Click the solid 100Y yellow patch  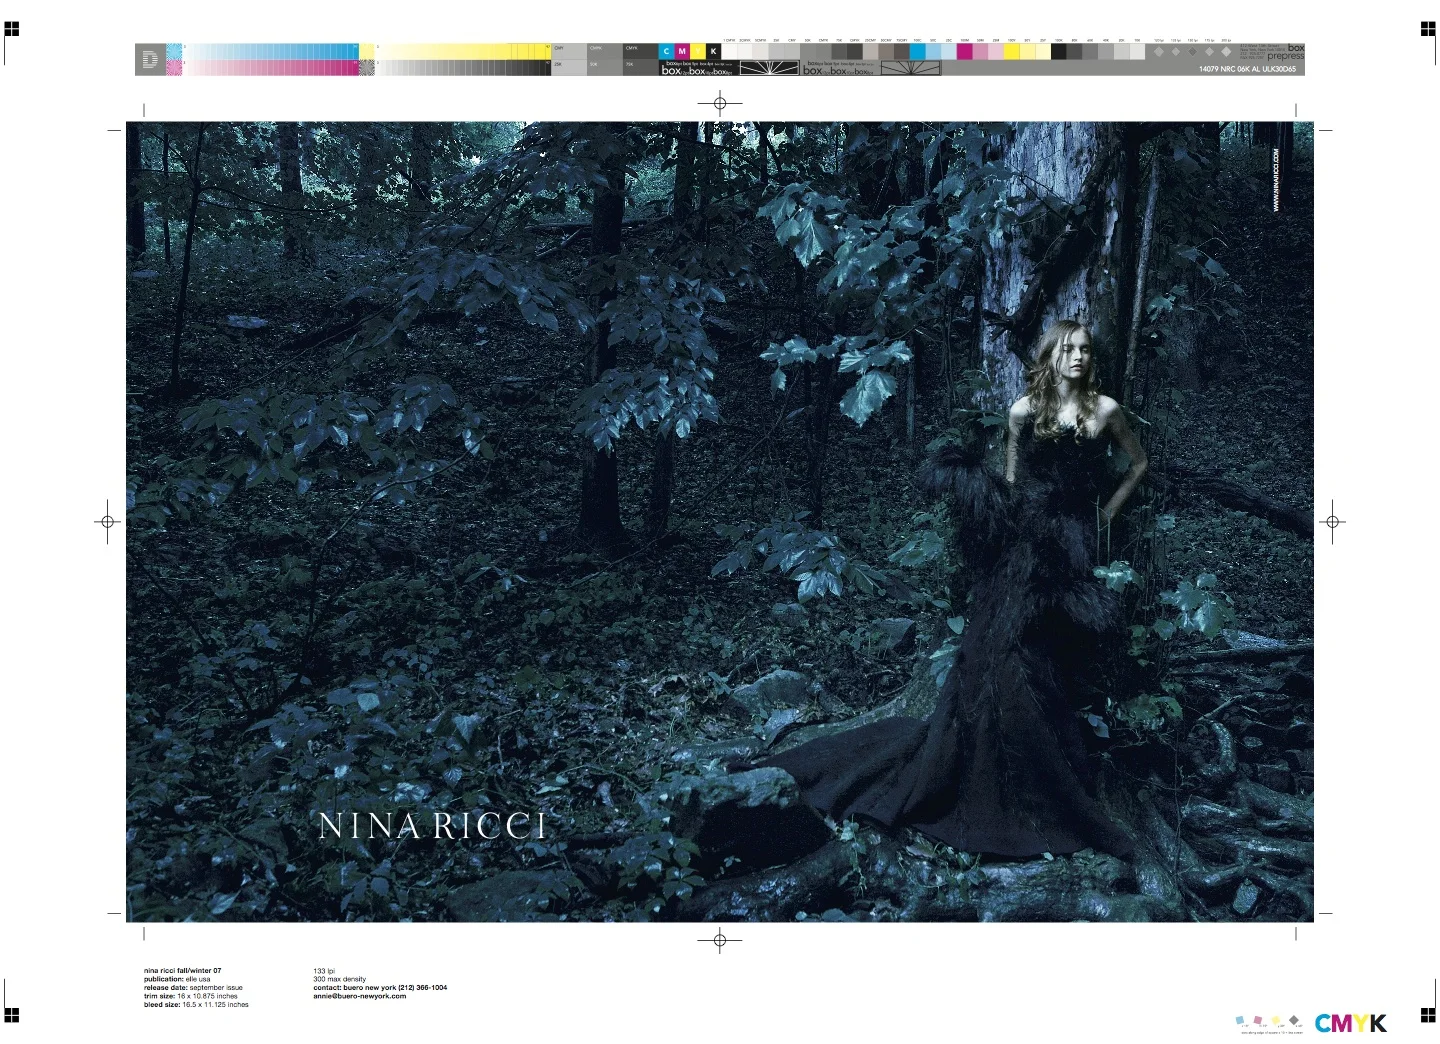tap(1011, 52)
